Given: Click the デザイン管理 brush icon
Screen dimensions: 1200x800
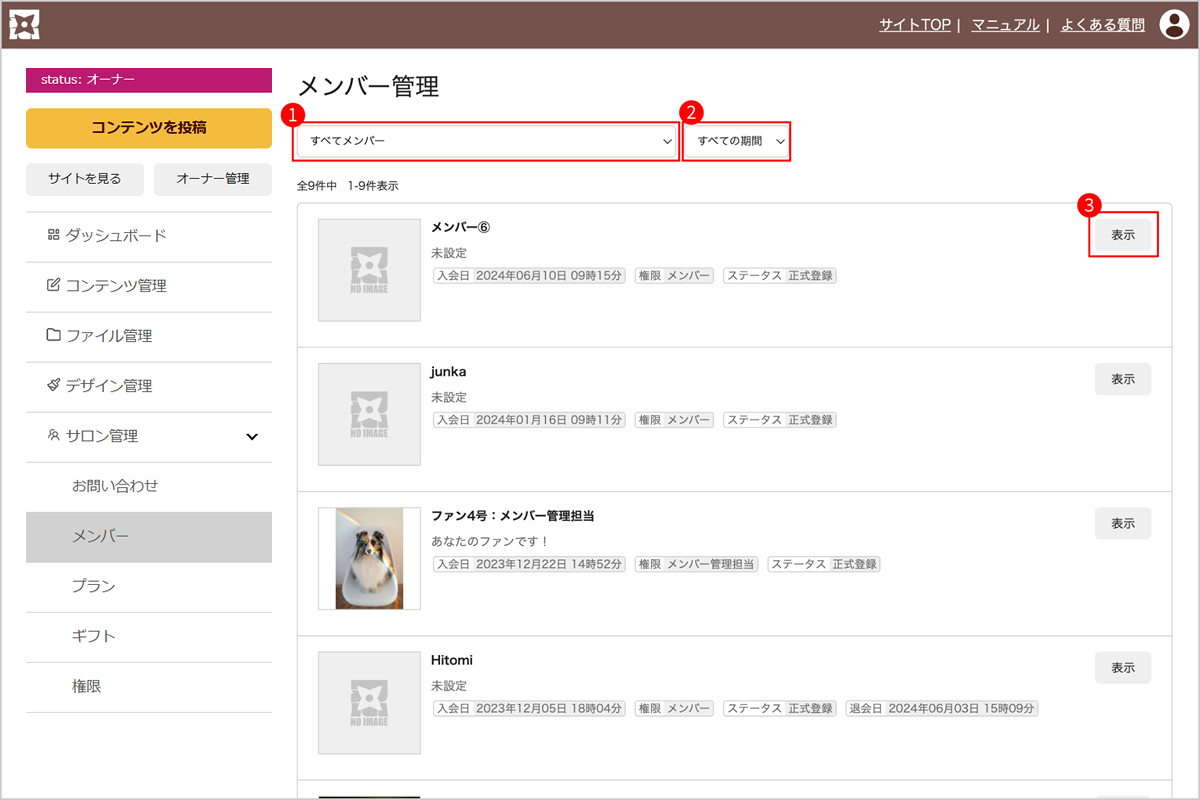Looking at the screenshot, I should pyautogui.click(x=54, y=386).
